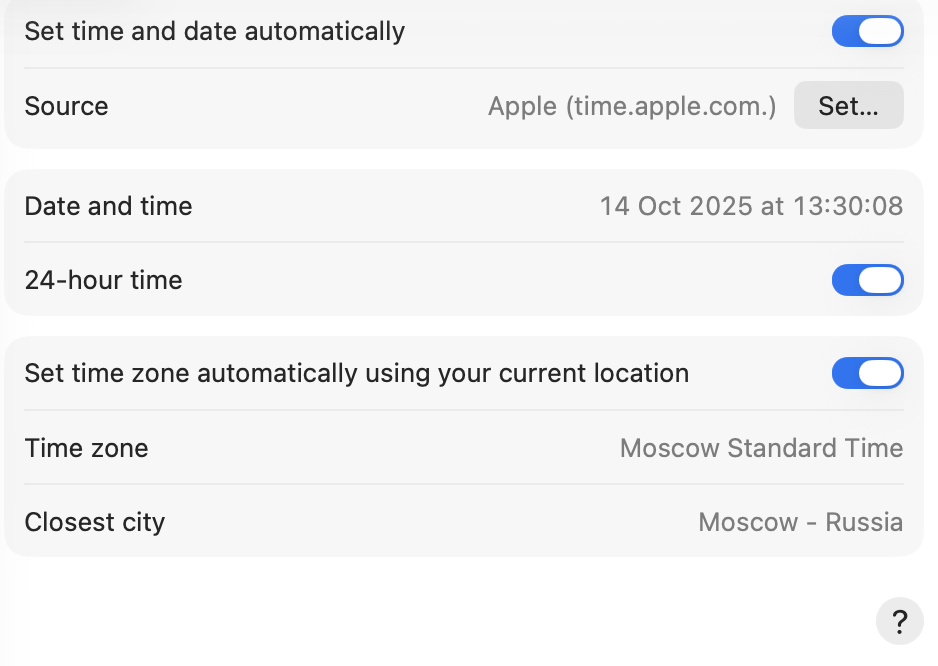Toggle automatic time zone using current location
Viewport: 938px width, 666px height.
pos(867,374)
